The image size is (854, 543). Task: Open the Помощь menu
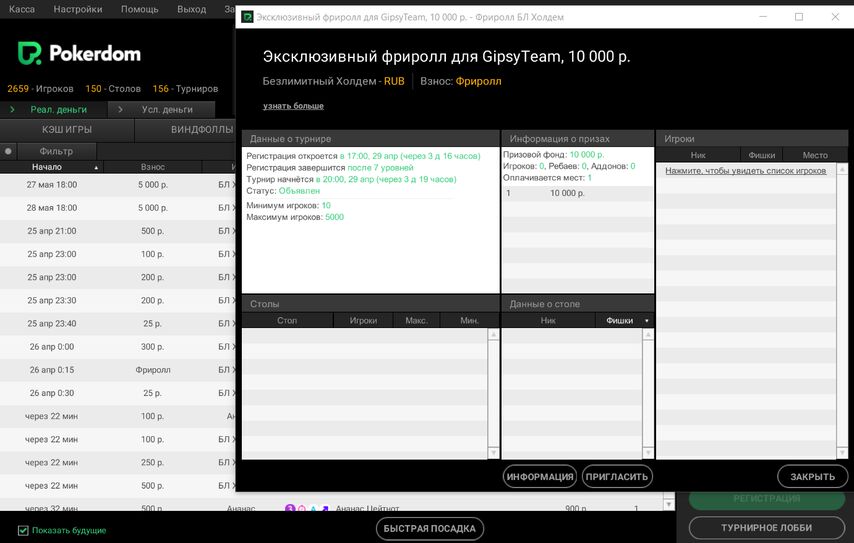pos(139,9)
